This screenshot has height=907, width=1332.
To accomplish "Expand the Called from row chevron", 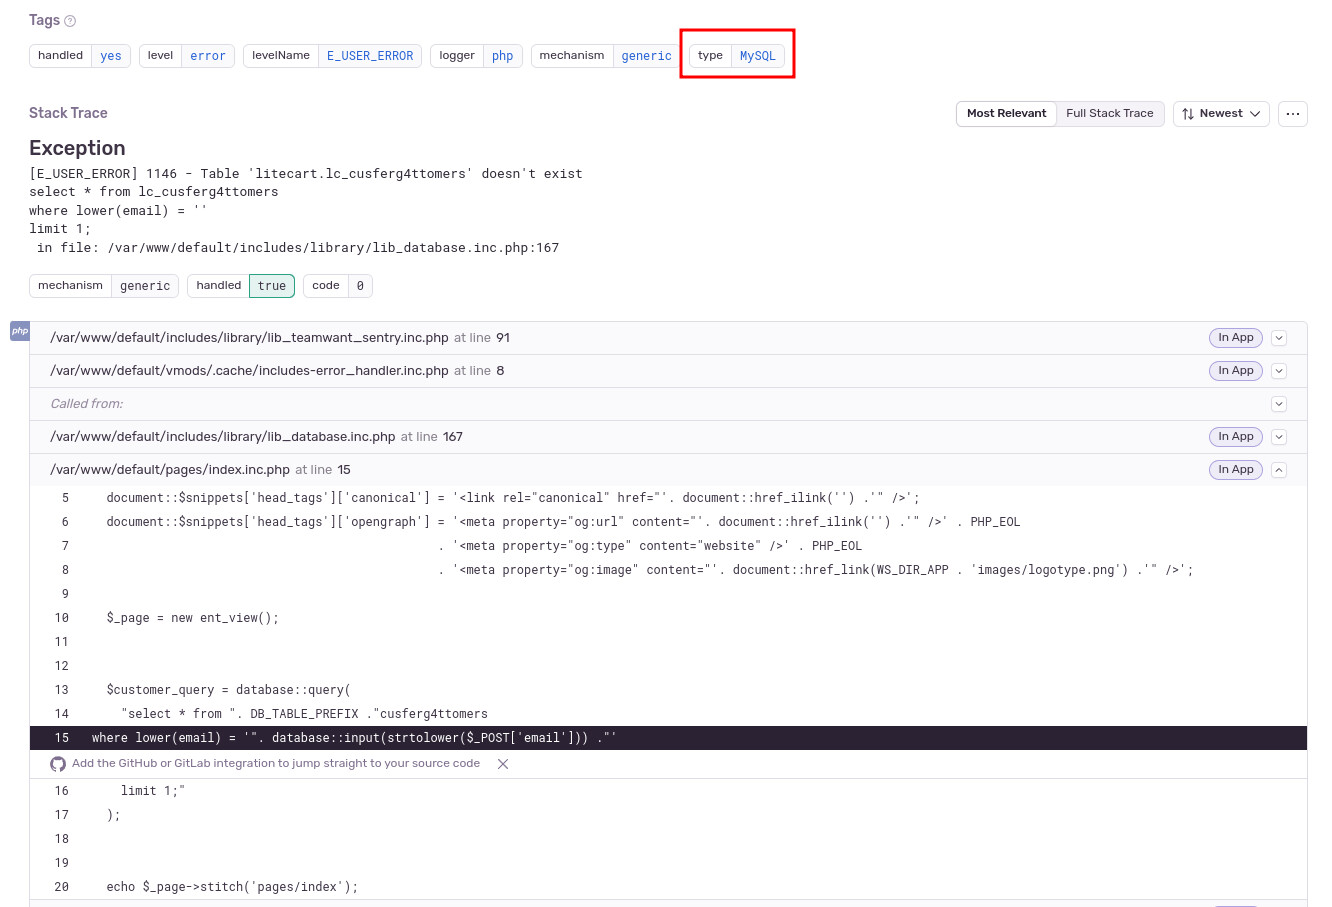I will coord(1278,404).
